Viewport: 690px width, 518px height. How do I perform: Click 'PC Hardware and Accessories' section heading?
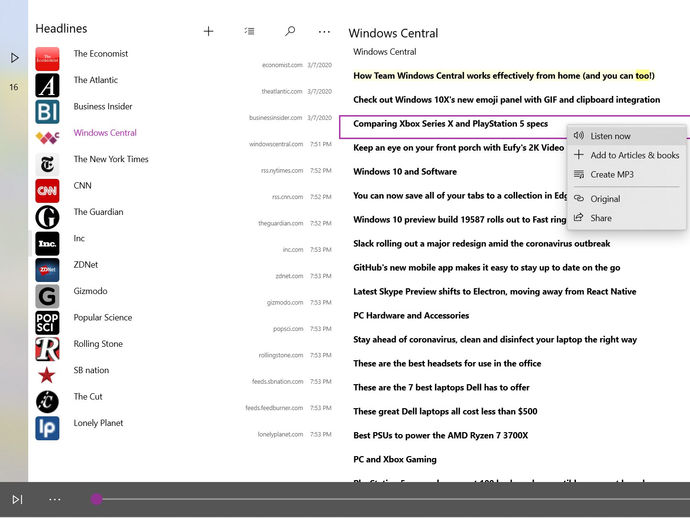click(411, 316)
